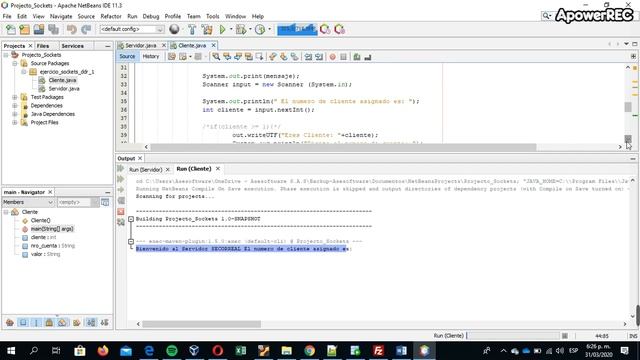Select valor : String field in Navigator
Image resolution: width=640 pixels, height=360 pixels.
pyautogui.click(x=45, y=254)
